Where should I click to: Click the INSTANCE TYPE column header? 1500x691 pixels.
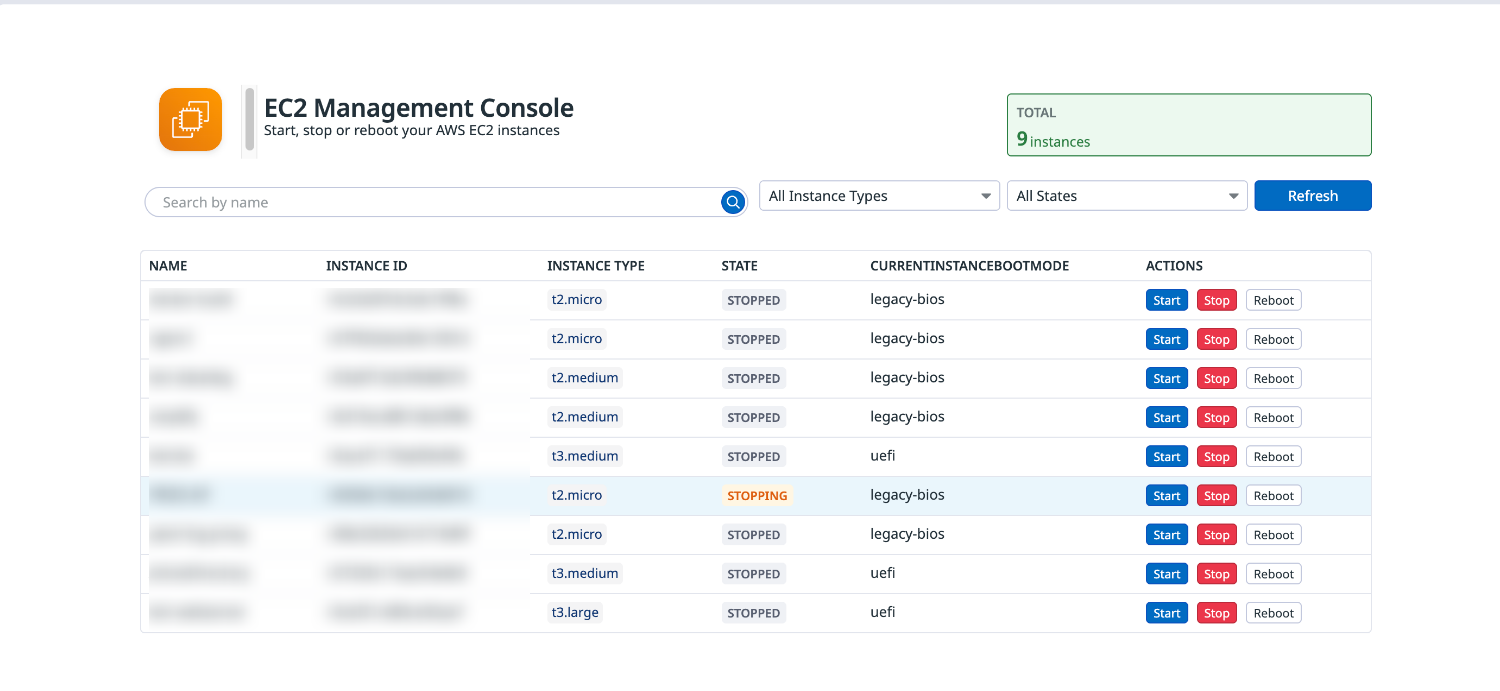pos(596,266)
